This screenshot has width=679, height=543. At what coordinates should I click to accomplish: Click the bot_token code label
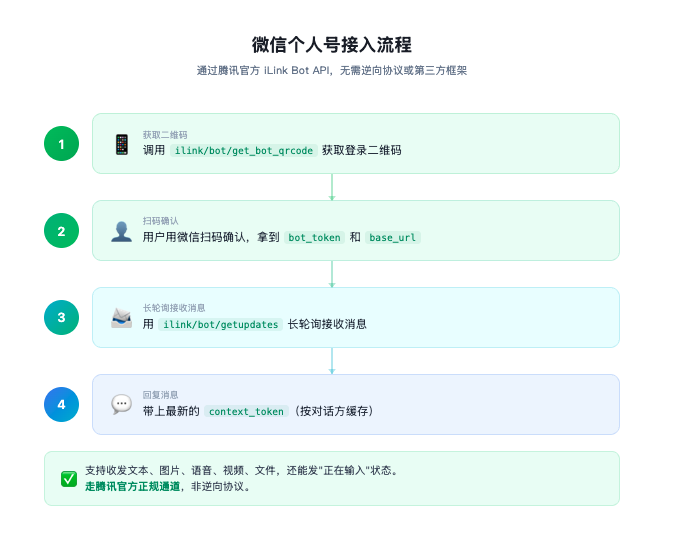tap(313, 237)
